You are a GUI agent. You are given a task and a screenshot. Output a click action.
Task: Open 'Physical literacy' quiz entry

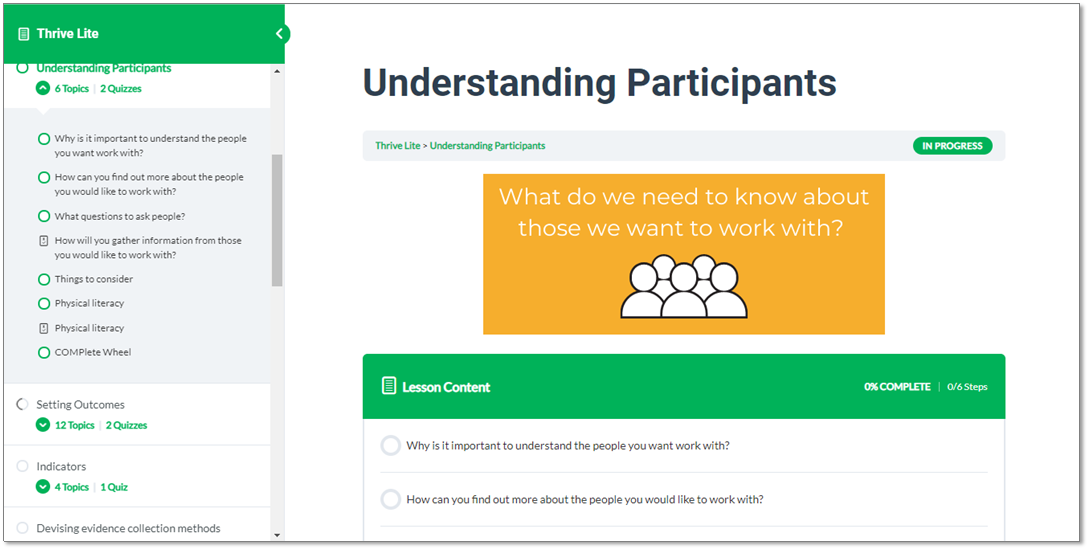pos(90,328)
